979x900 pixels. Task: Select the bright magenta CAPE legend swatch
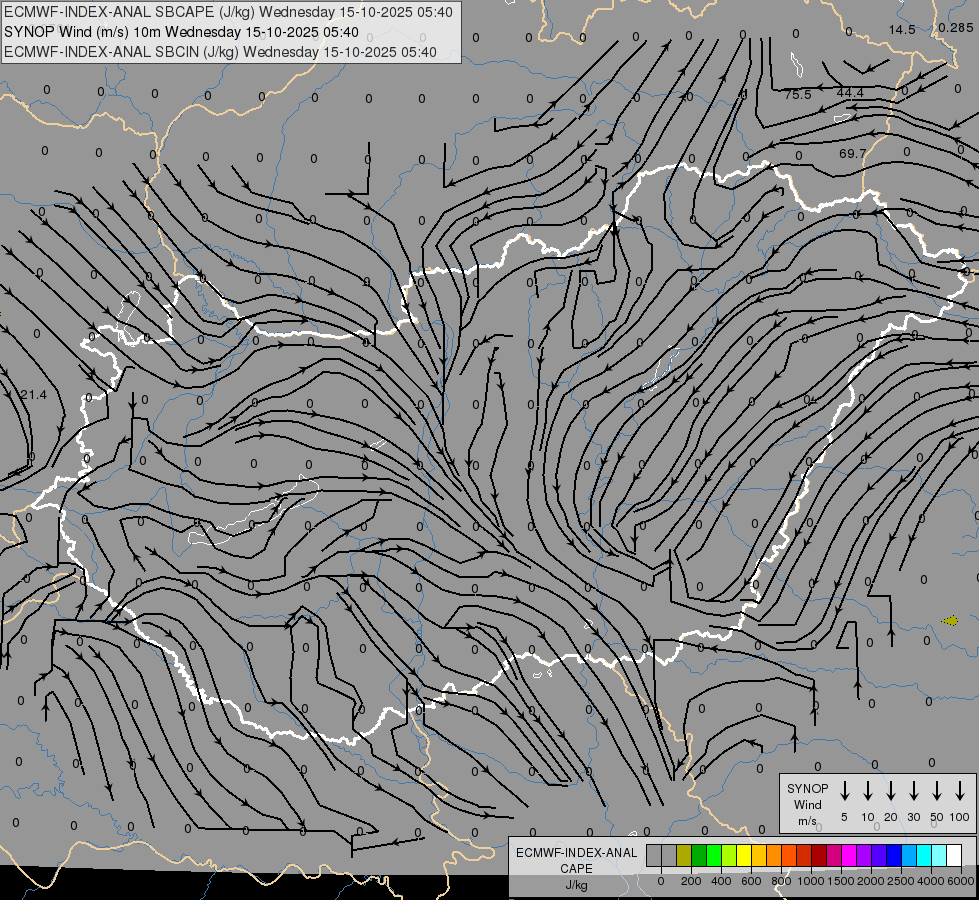pos(849,855)
